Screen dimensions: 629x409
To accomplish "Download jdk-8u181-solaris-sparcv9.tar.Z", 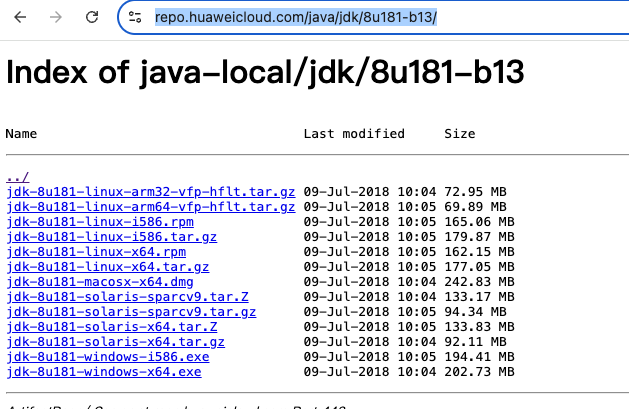I will pos(128,297).
